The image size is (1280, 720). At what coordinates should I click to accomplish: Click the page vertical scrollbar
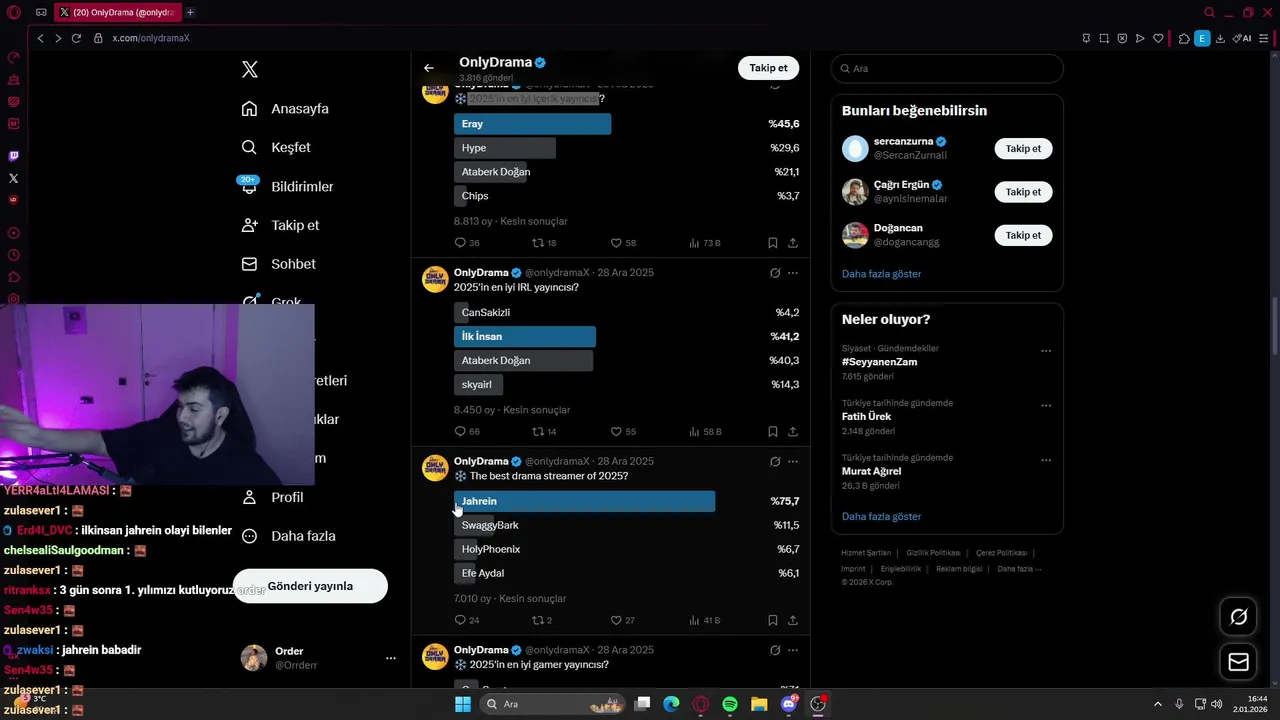click(1274, 326)
